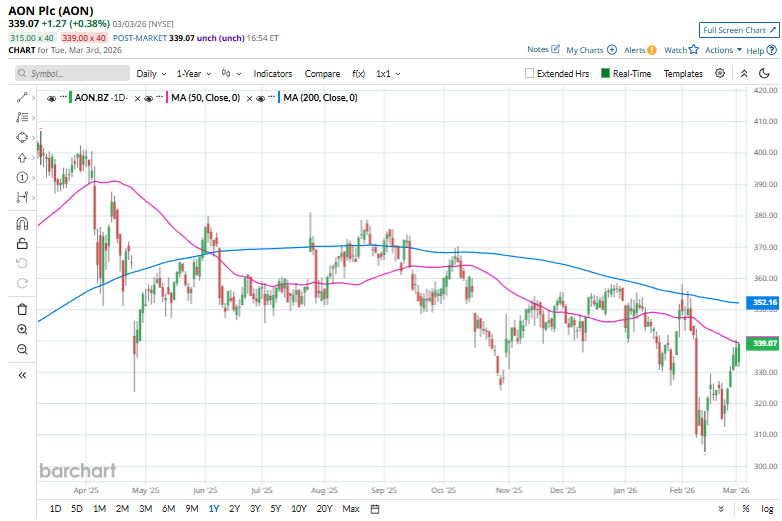Image resolution: width=782 pixels, height=521 pixels.
Task: Click the undo arrow icon
Action: [22, 263]
